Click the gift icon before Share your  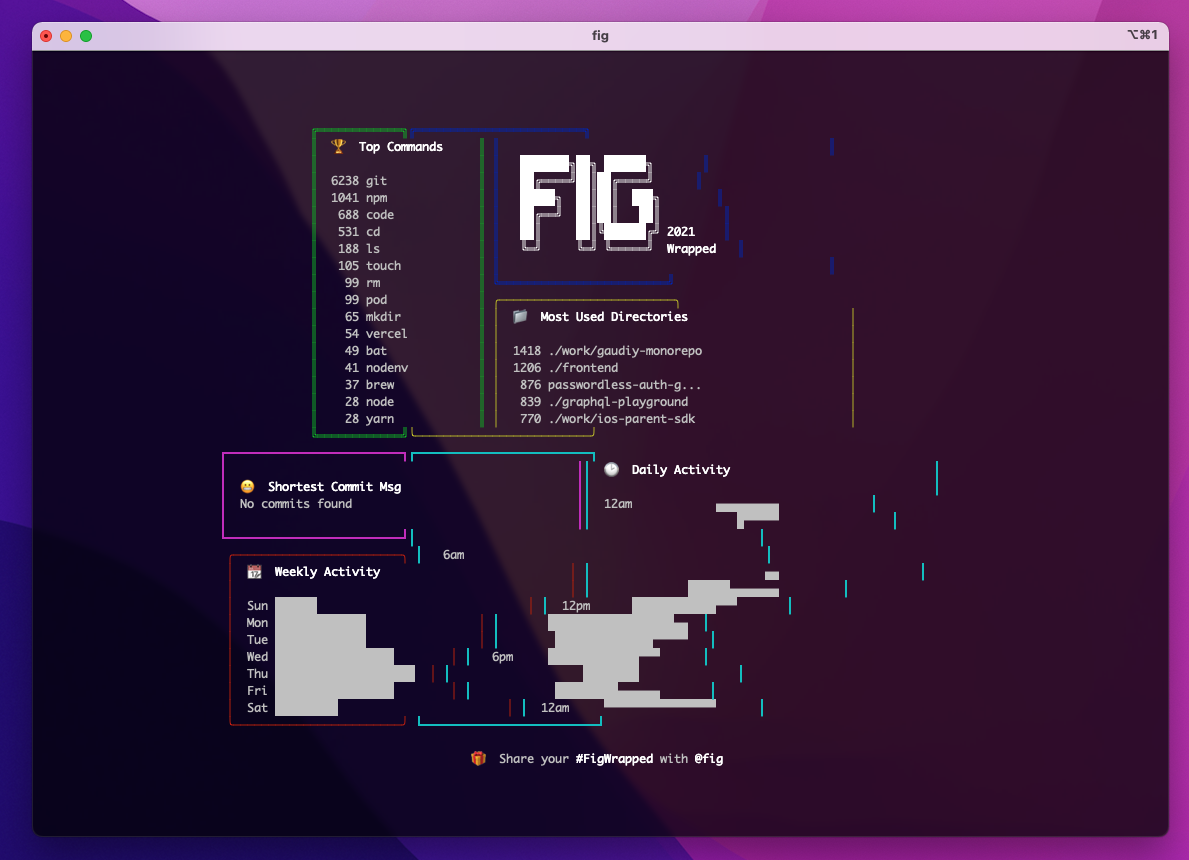click(x=478, y=758)
